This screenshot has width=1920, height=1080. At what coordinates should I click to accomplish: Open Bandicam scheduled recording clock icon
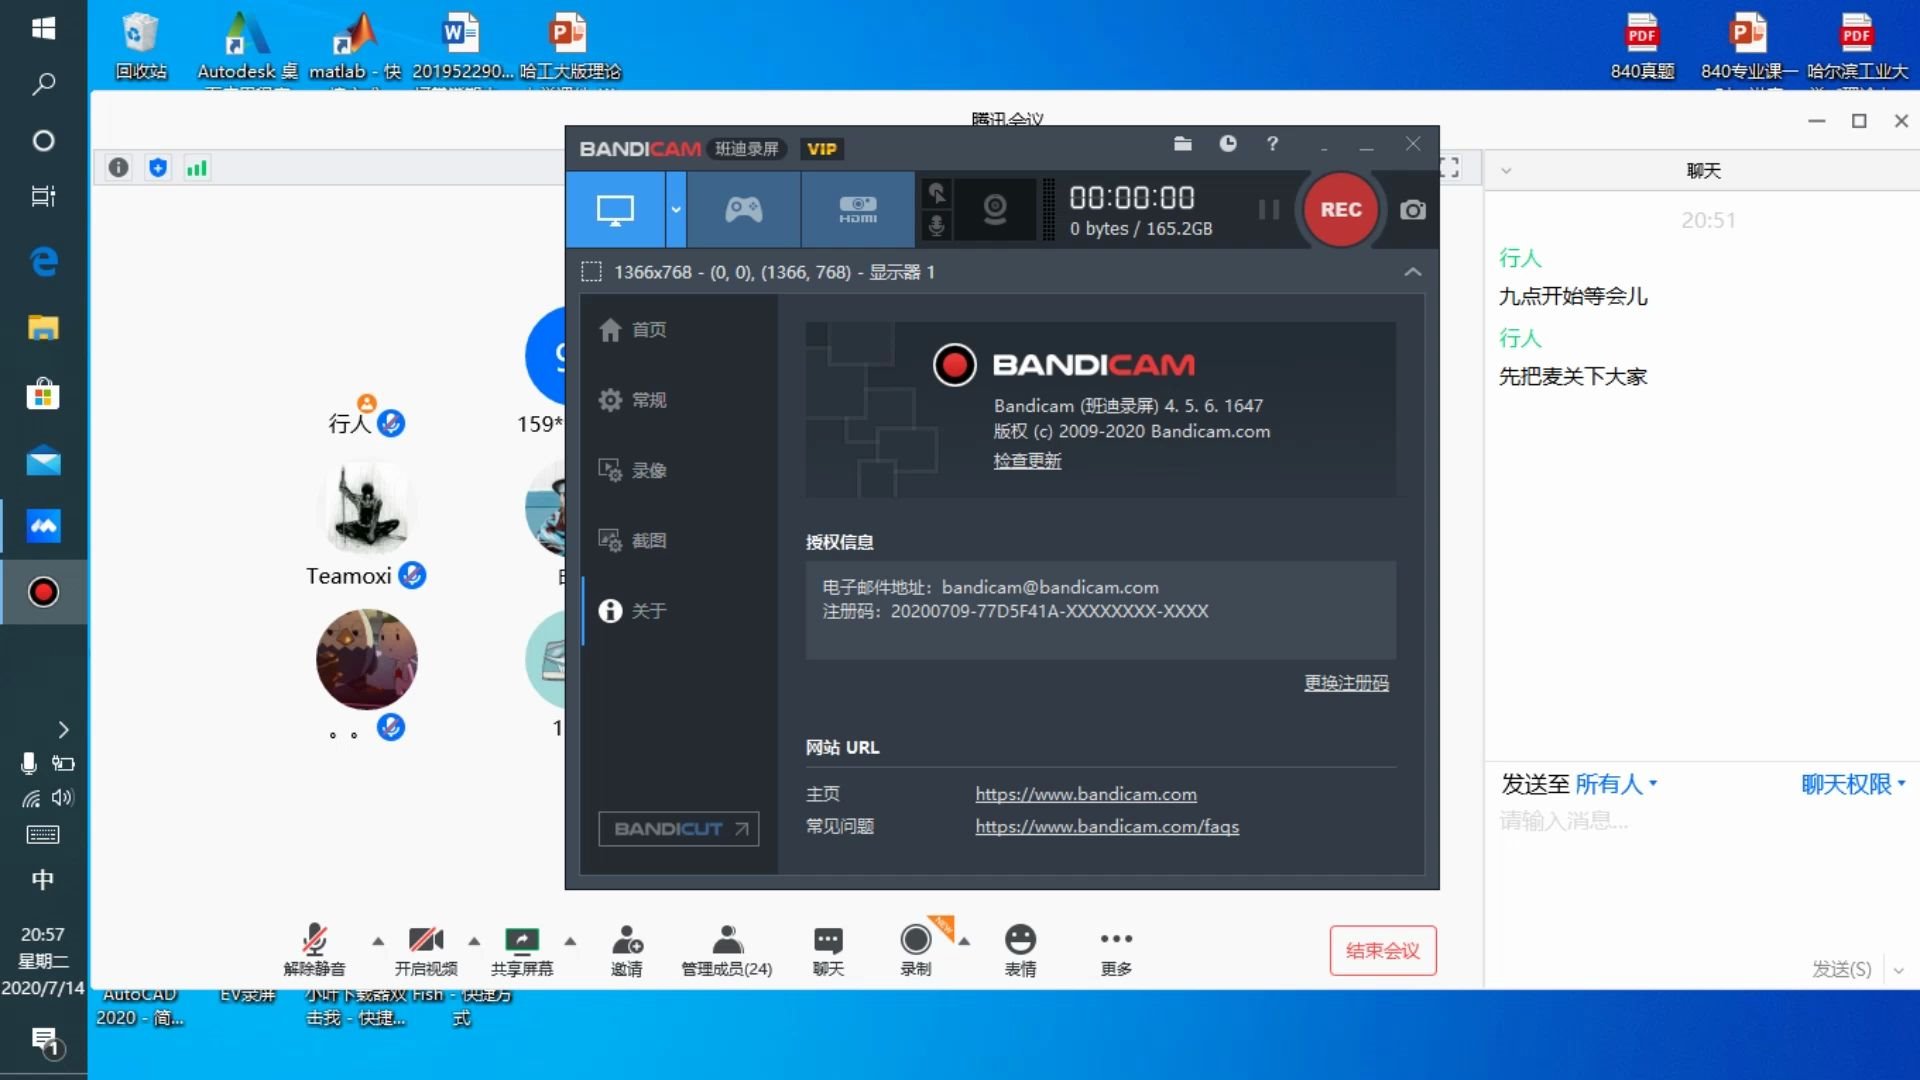[1228, 144]
